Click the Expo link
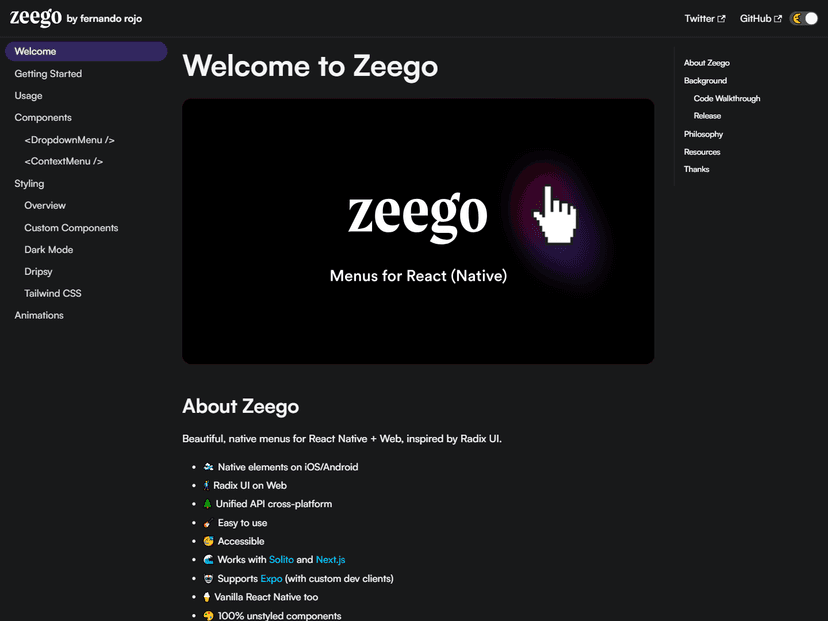This screenshot has width=828, height=621. [x=271, y=579]
